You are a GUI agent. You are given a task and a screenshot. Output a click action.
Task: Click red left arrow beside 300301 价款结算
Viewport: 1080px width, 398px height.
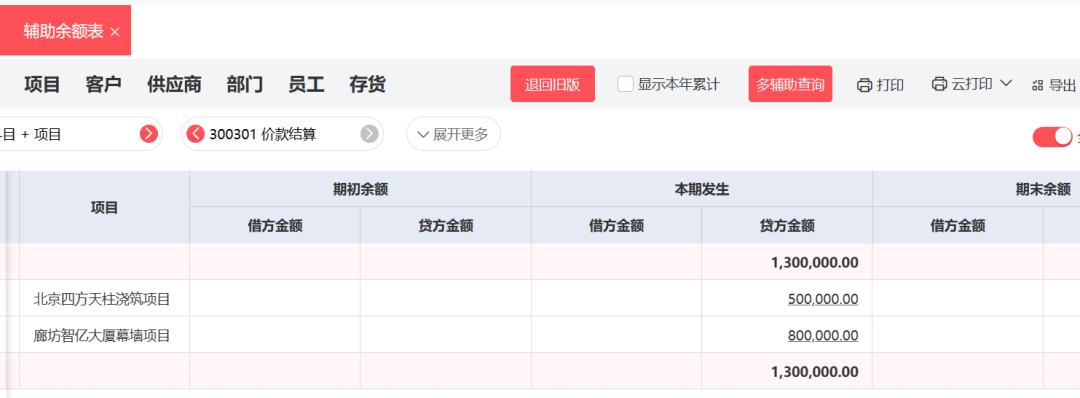pyautogui.click(x=196, y=134)
